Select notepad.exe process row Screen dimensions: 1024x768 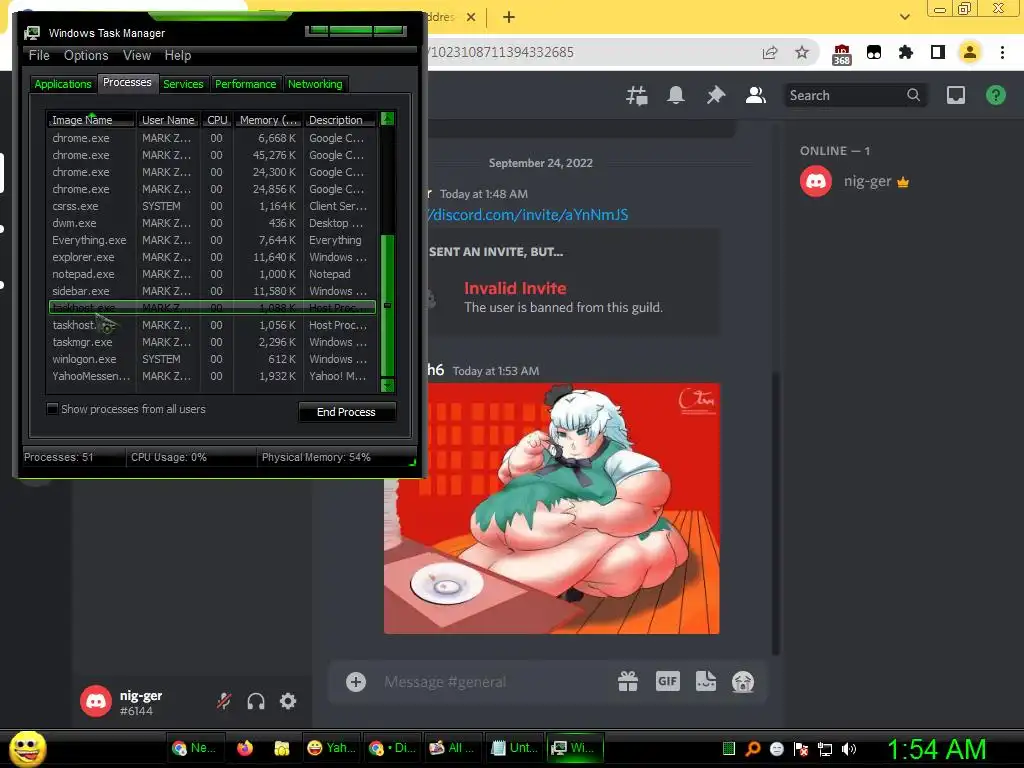[212, 274]
